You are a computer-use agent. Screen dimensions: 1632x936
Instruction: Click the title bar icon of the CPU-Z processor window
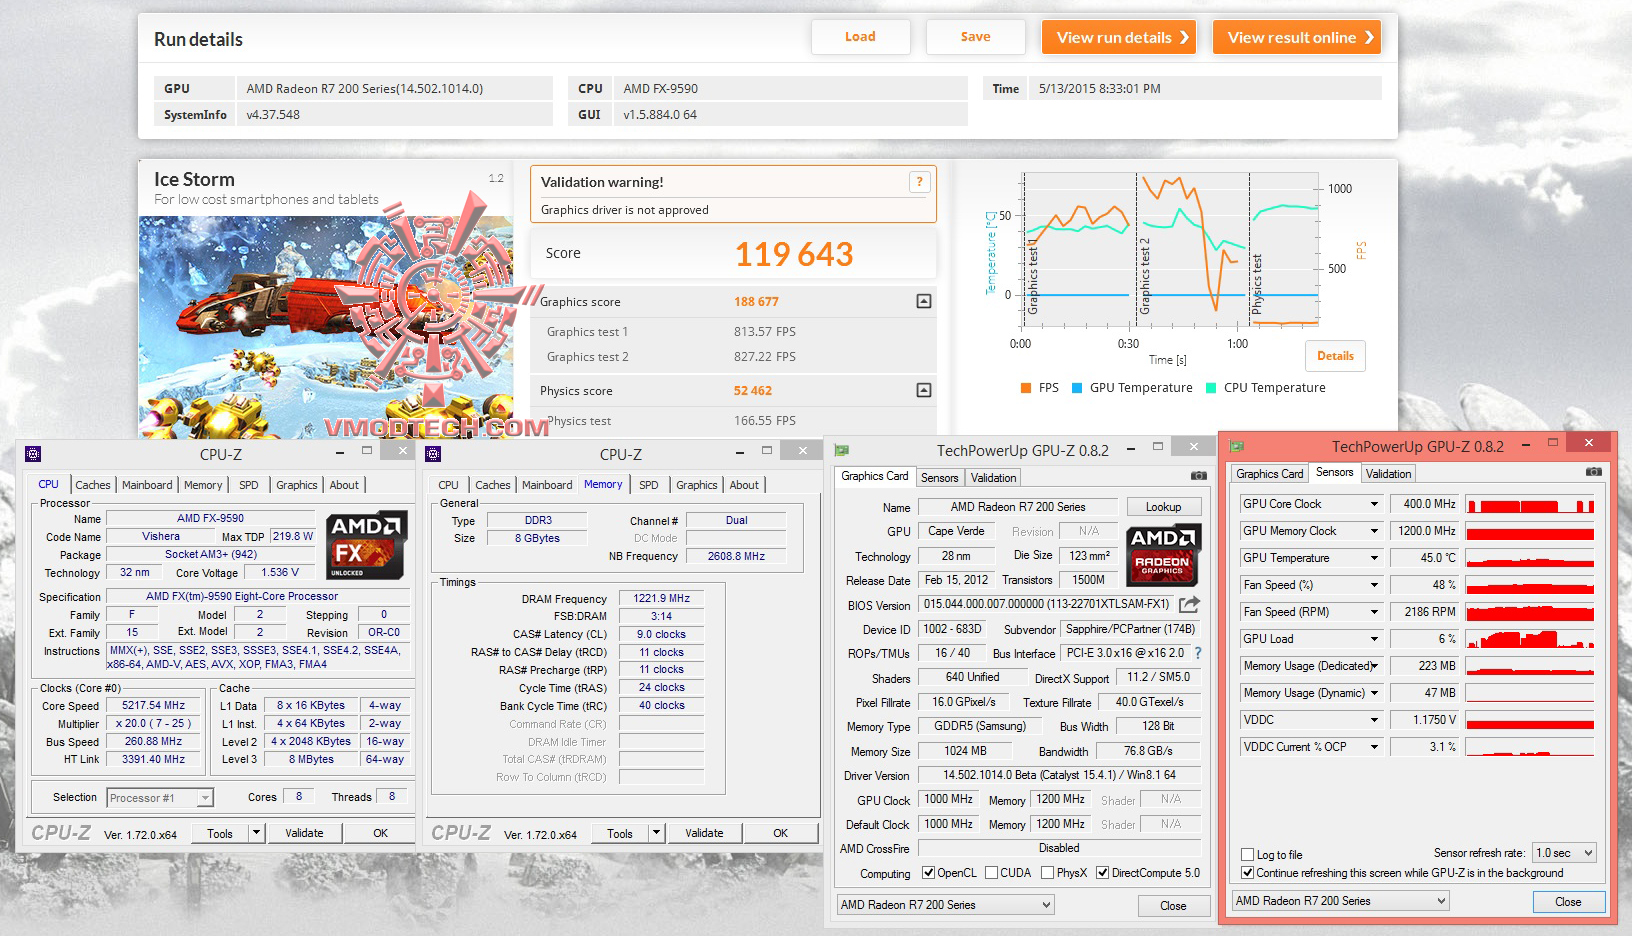pos(33,454)
